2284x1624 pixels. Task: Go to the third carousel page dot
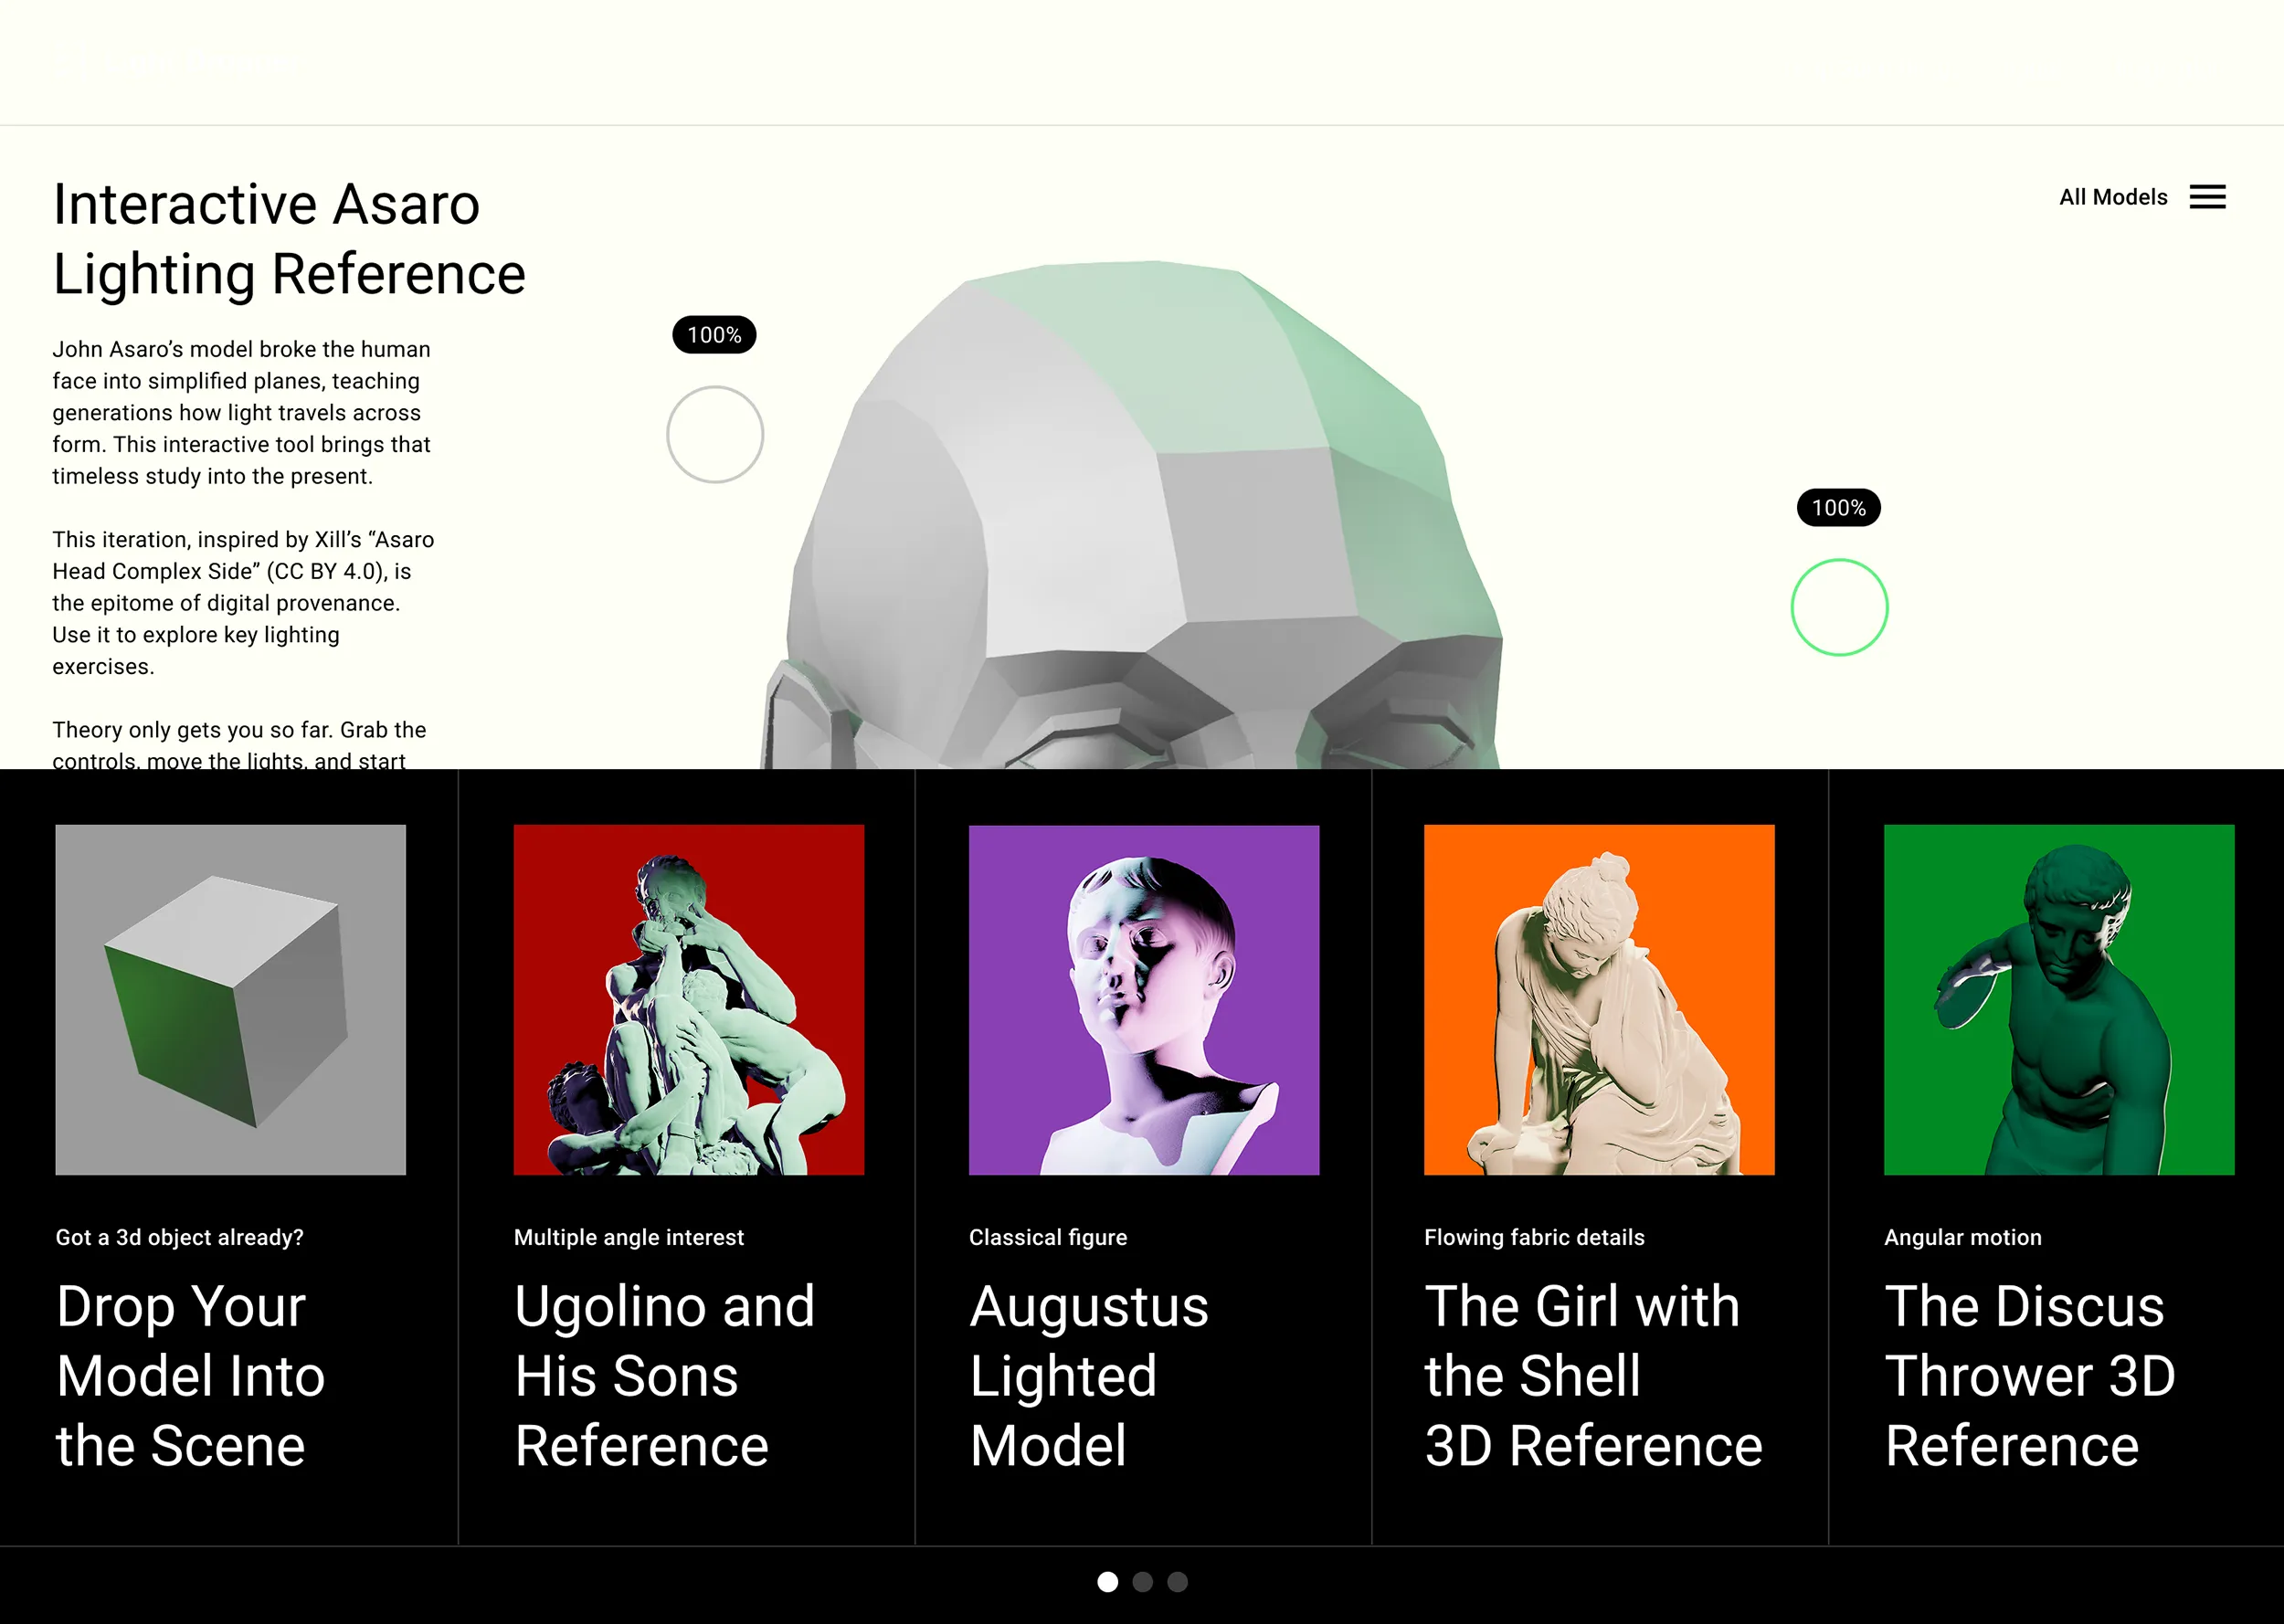click(1177, 1582)
